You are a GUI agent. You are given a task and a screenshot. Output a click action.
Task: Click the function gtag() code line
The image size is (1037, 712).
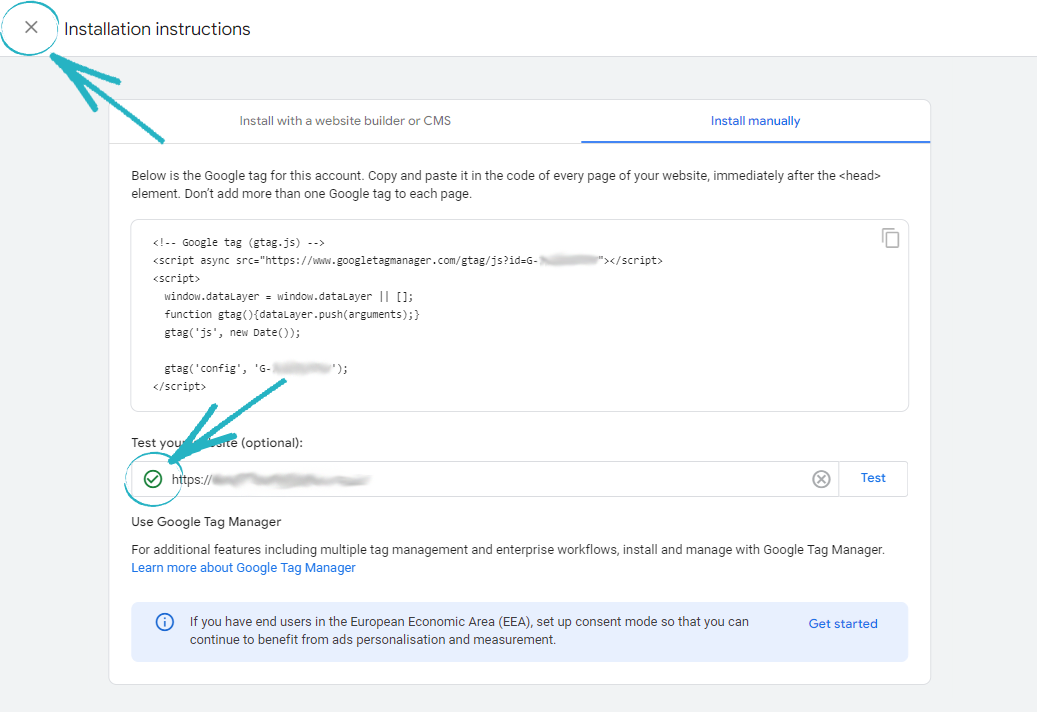tap(292, 315)
